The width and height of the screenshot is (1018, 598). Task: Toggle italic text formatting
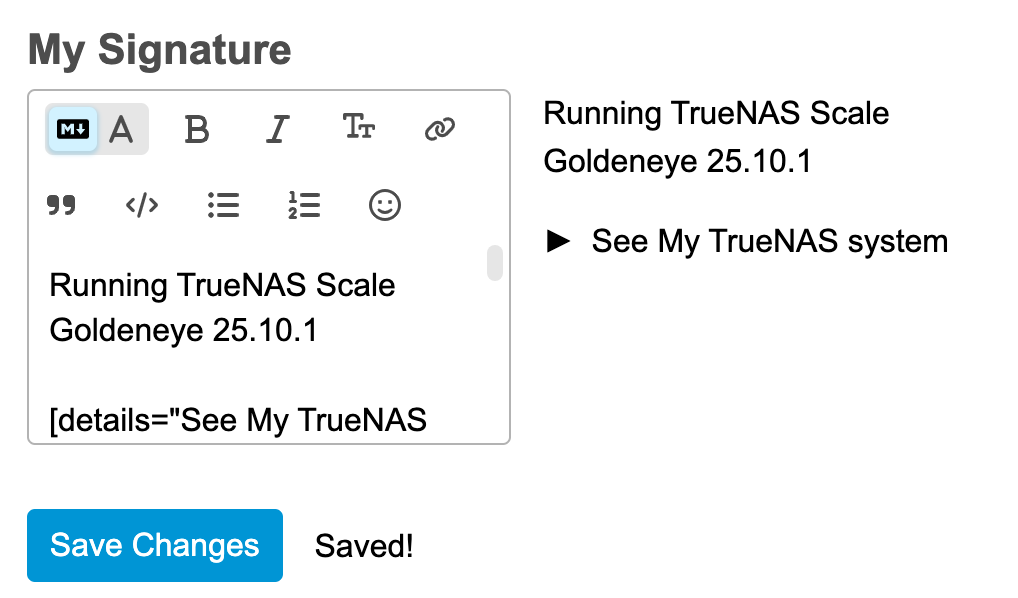pyautogui.click(x=278, y=129)
